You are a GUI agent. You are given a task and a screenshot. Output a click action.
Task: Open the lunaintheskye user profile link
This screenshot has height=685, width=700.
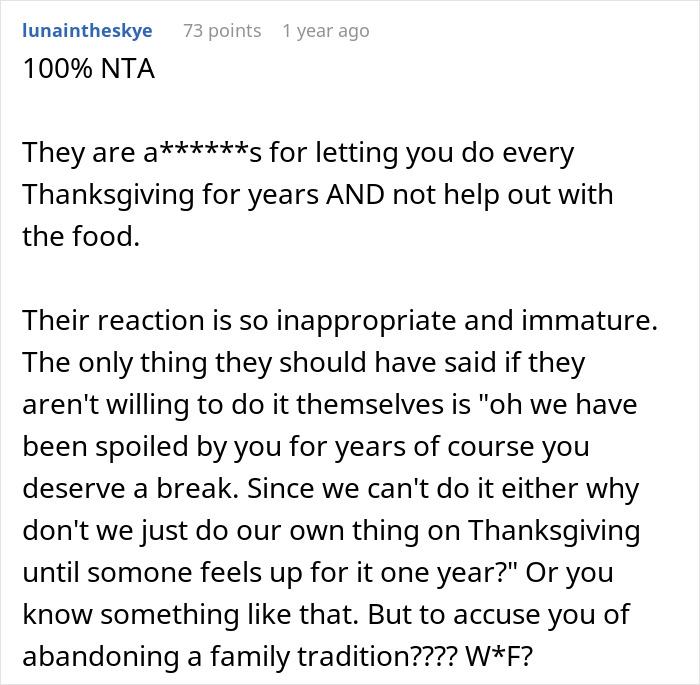tap(87, 31)
